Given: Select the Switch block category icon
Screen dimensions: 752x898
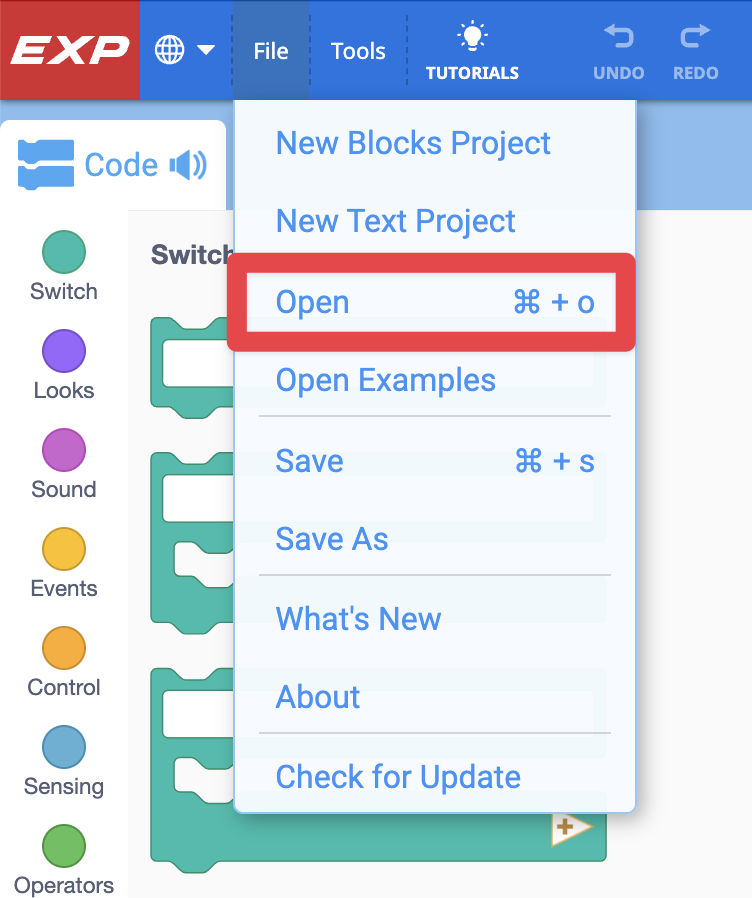Looking at the screenshot, I should [63, 252].
